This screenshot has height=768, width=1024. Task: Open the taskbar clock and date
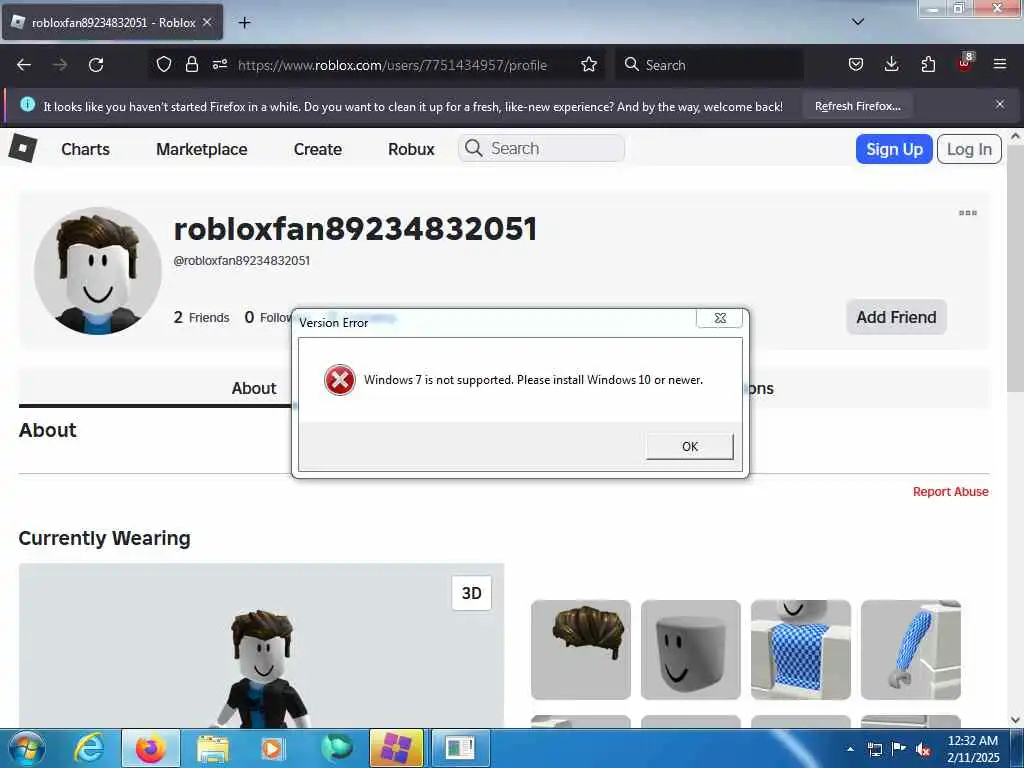coord(972,748)
